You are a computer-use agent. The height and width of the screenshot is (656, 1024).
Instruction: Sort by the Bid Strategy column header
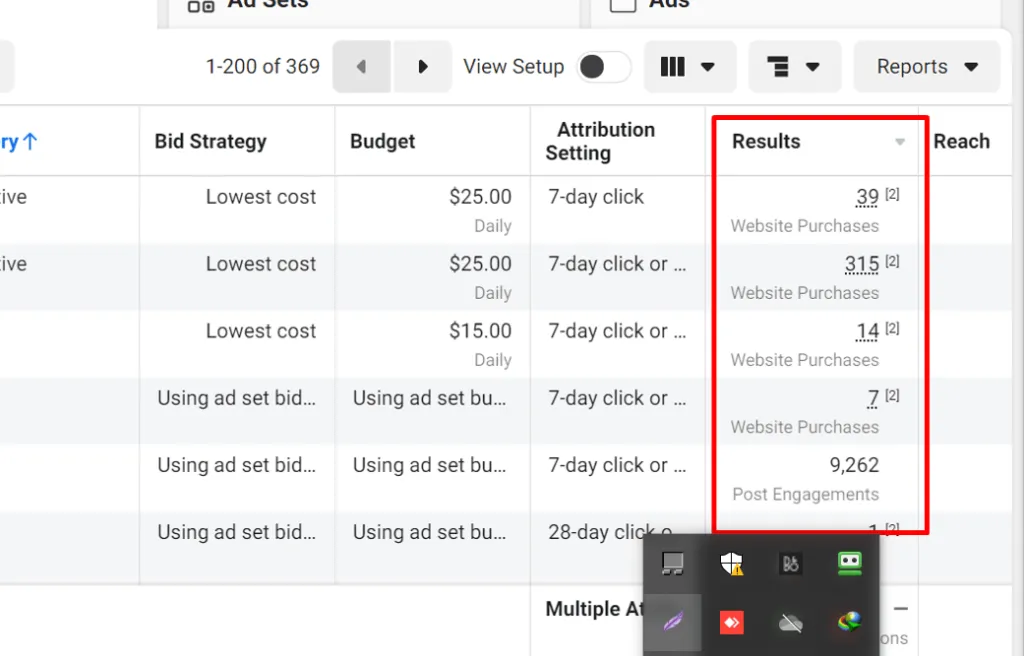tap(210, 141)
